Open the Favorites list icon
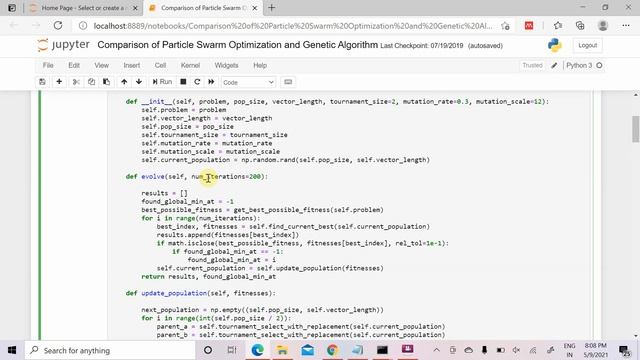640x360 pixels. click(558, 26)
